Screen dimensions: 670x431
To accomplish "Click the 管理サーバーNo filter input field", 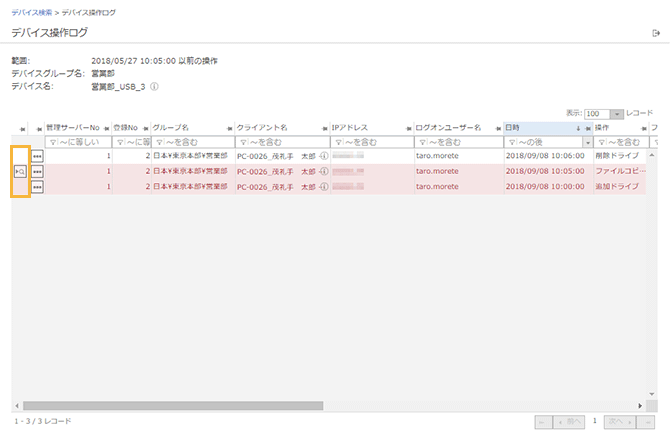I will click(82, 142).
